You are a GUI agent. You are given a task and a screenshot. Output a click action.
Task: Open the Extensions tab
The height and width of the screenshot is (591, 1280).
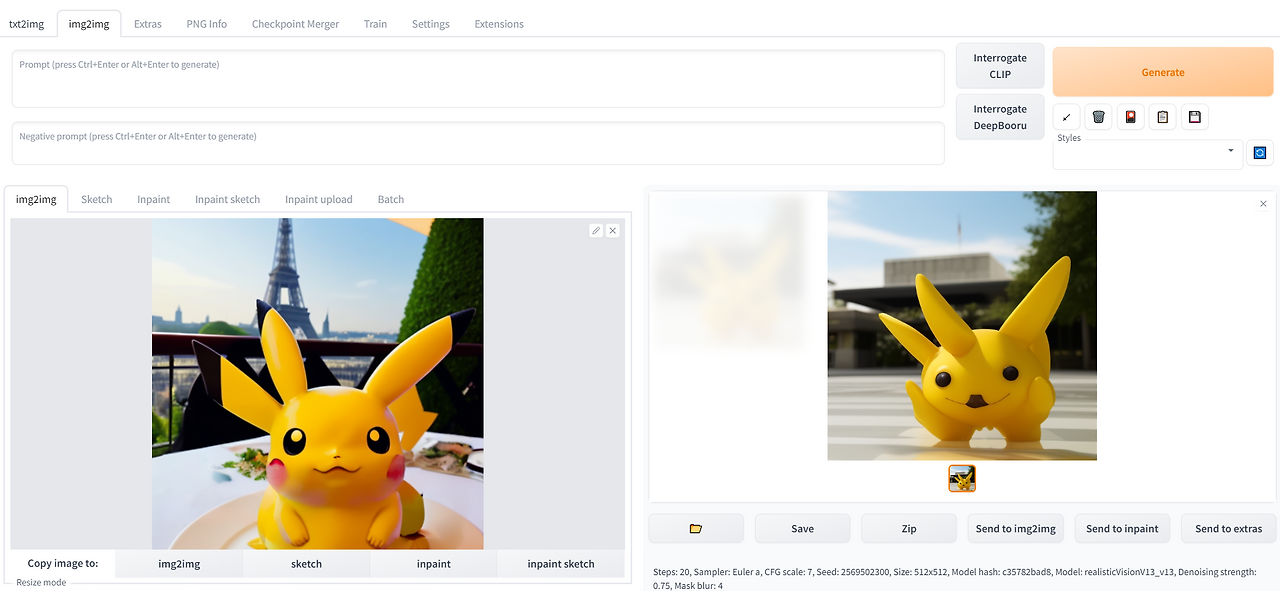click(x=499, y=23)
